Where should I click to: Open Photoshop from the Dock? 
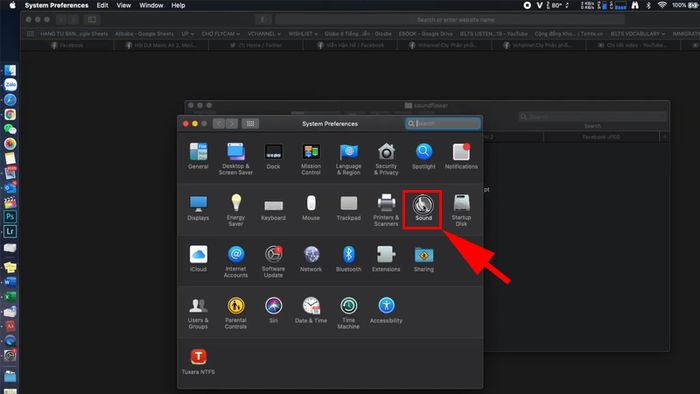[x=10, y=217]
